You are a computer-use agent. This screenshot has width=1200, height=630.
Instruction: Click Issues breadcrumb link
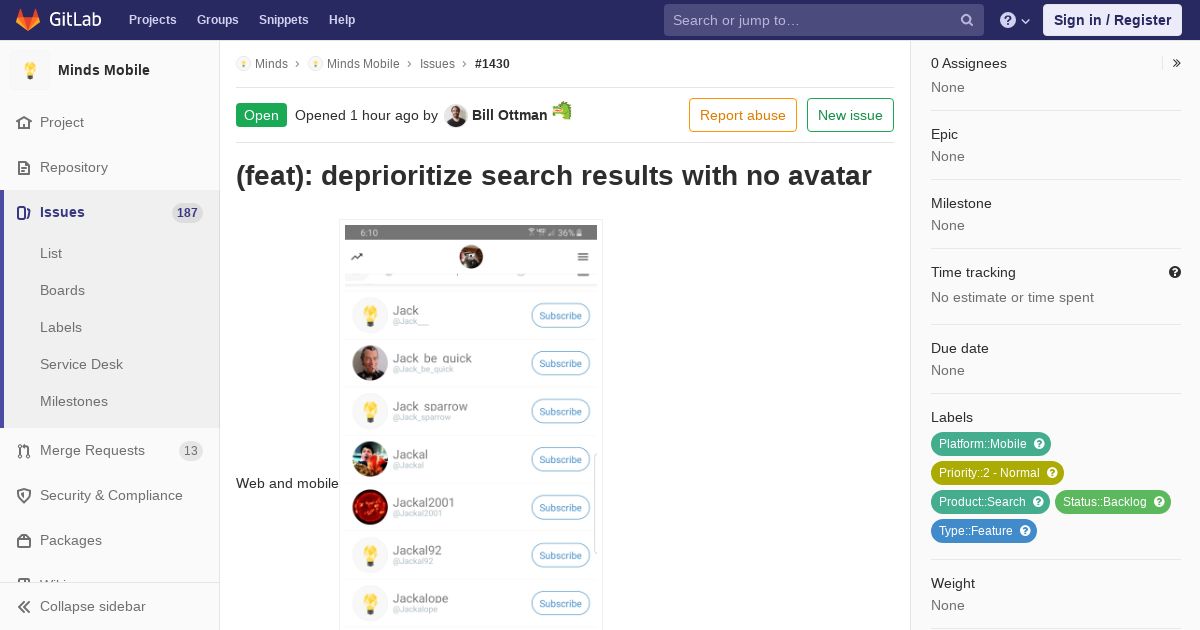tap(437, 64)
